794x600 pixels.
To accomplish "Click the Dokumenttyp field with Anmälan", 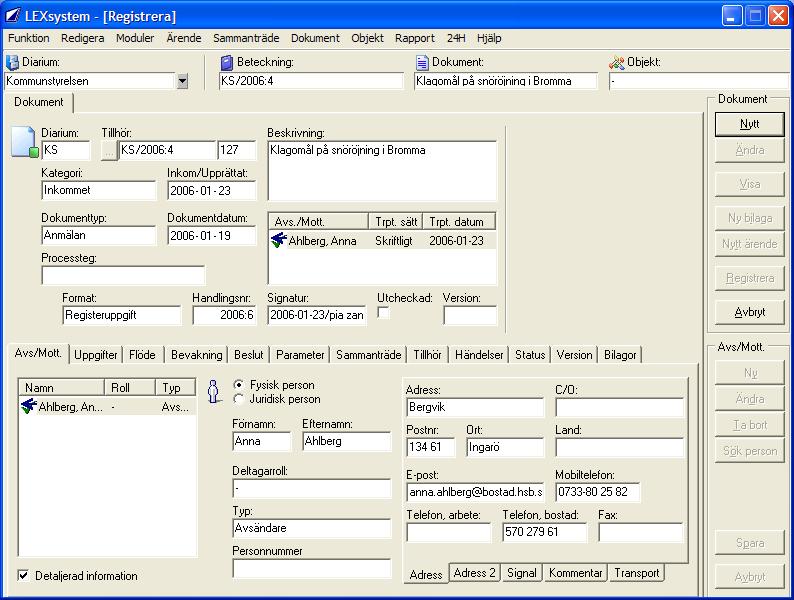I will pos(99,235).
